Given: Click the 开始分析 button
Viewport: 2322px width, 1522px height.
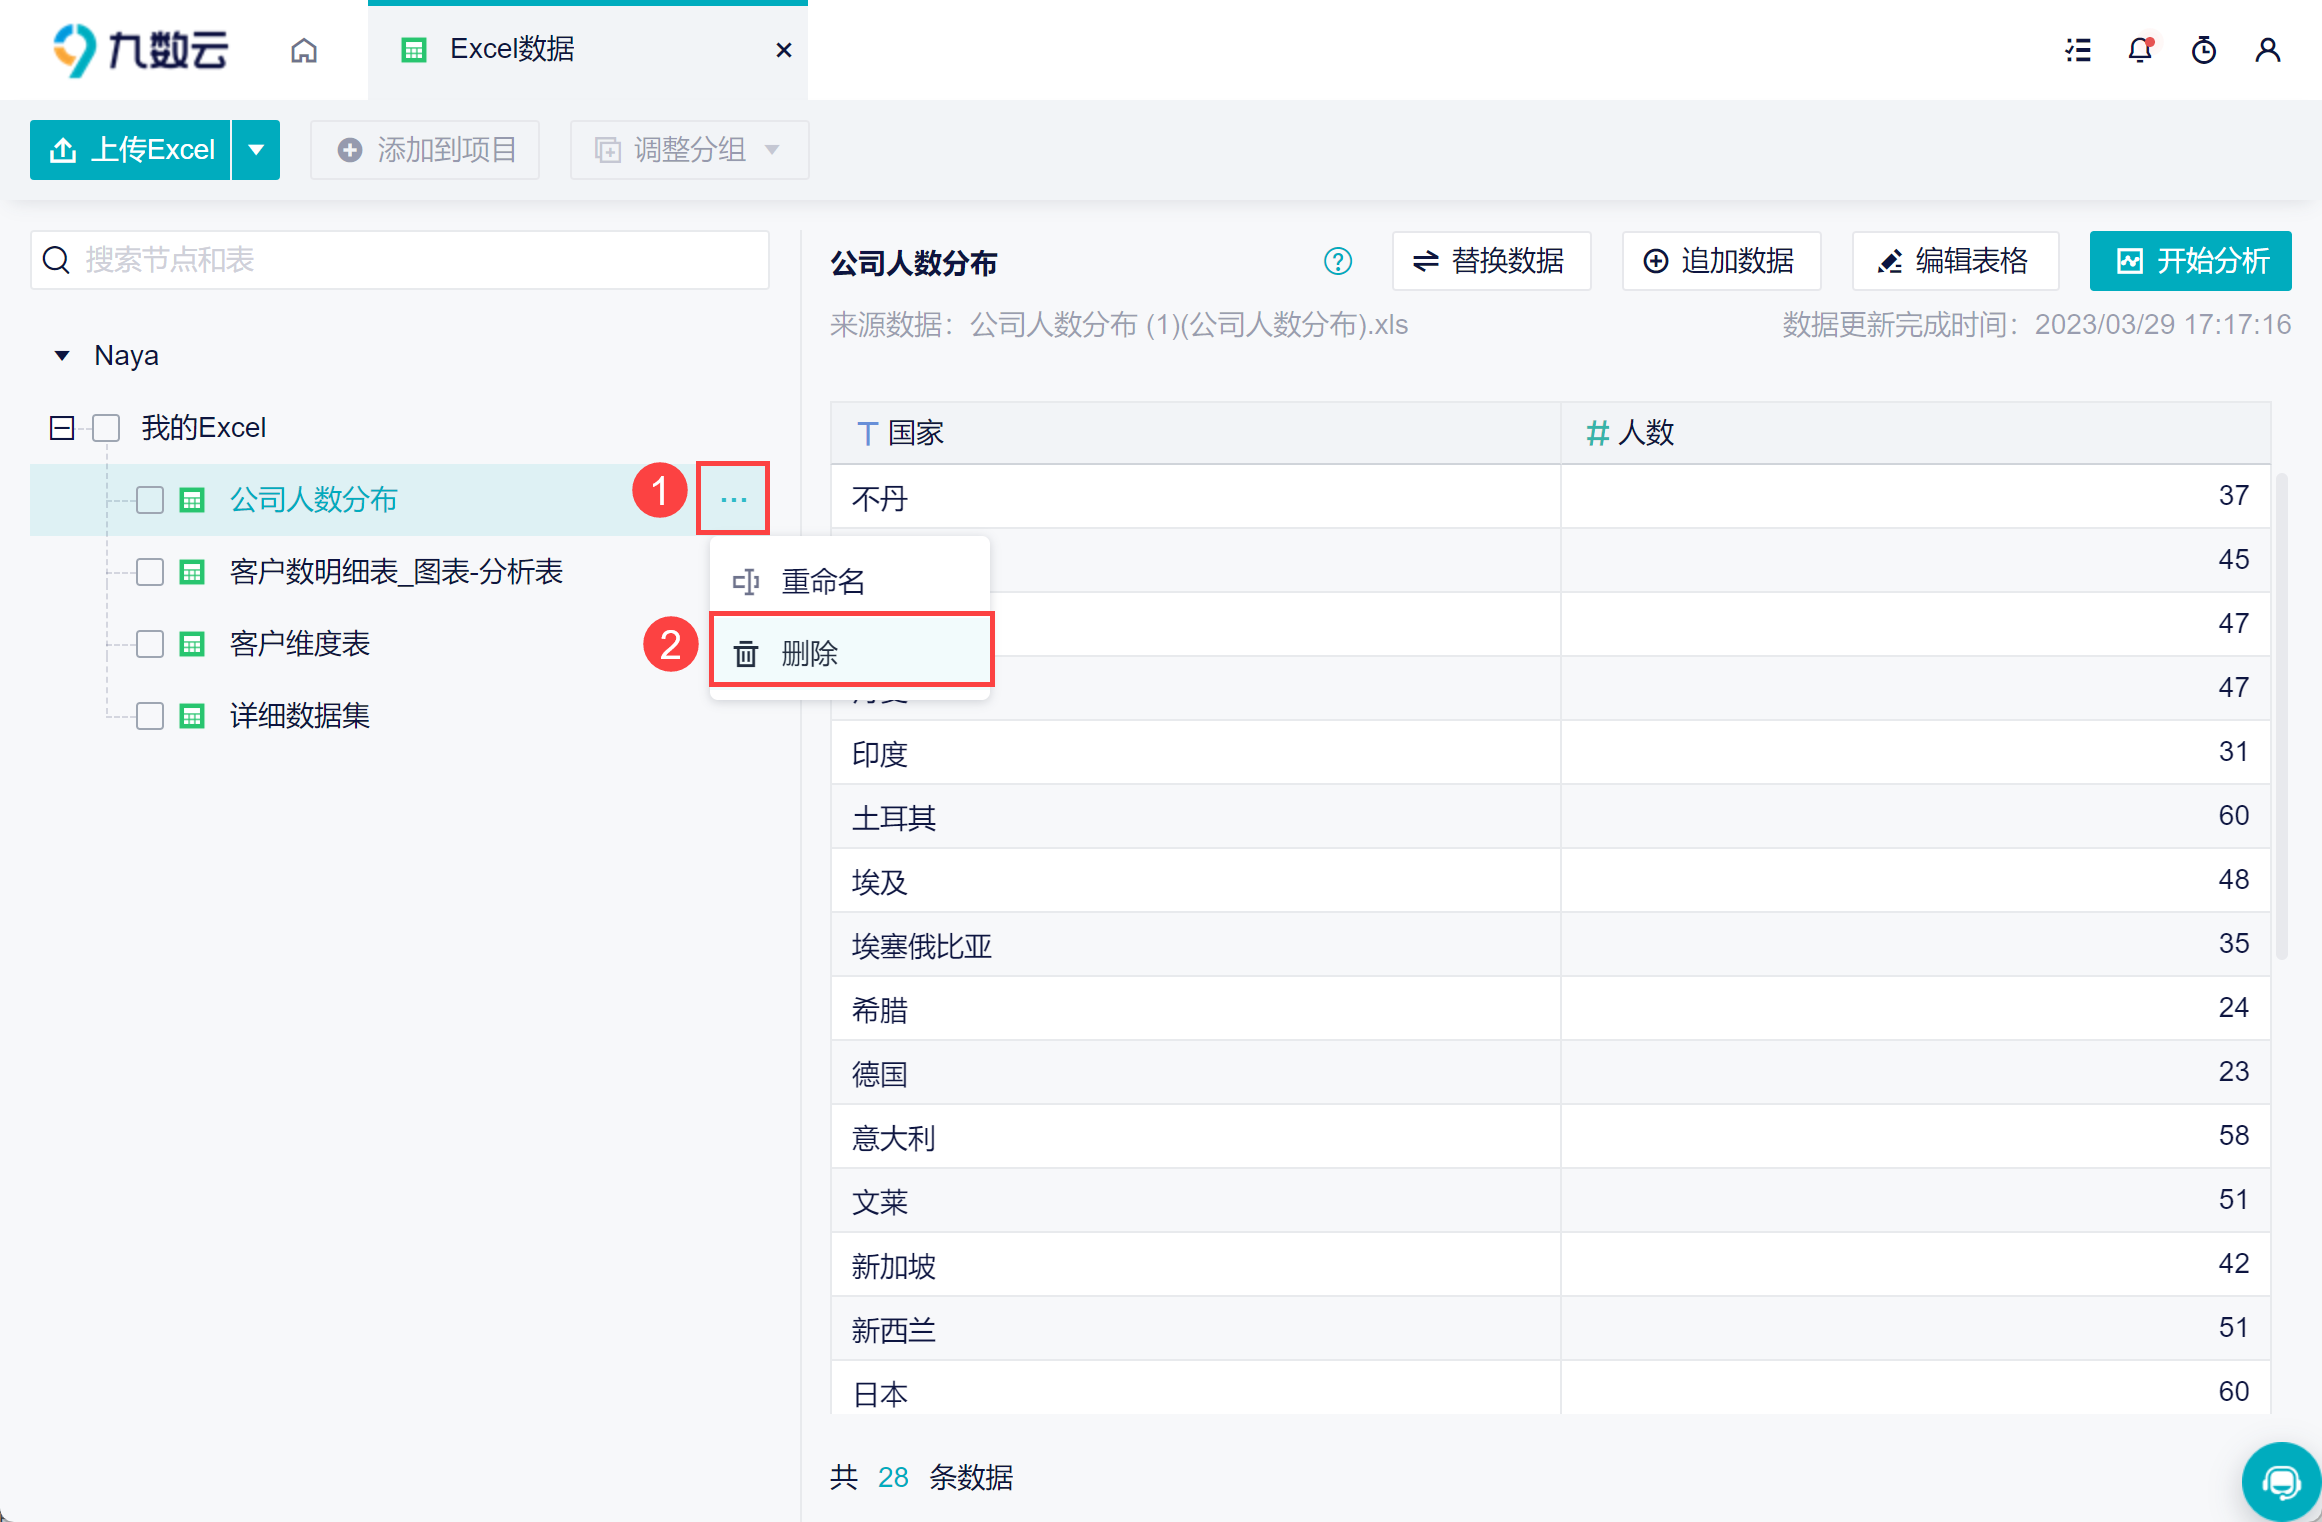Looking at the screenshot, I should [2190, 262].
